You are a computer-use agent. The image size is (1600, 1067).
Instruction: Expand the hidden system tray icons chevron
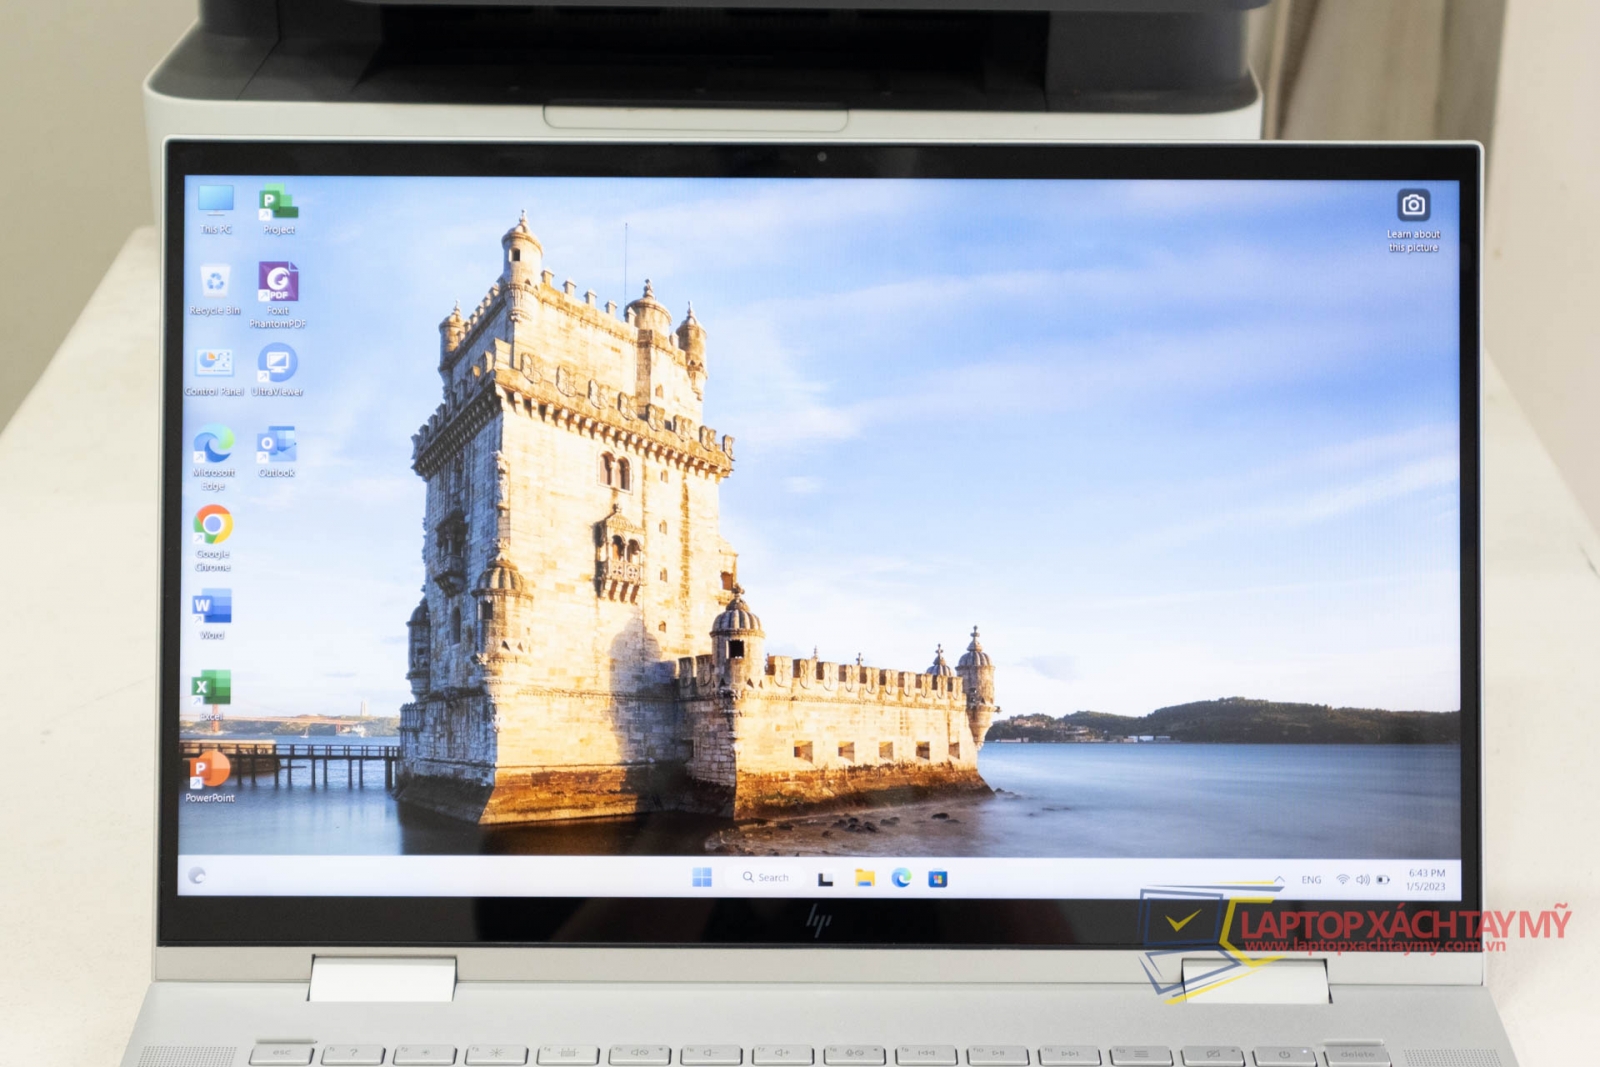1279,880
